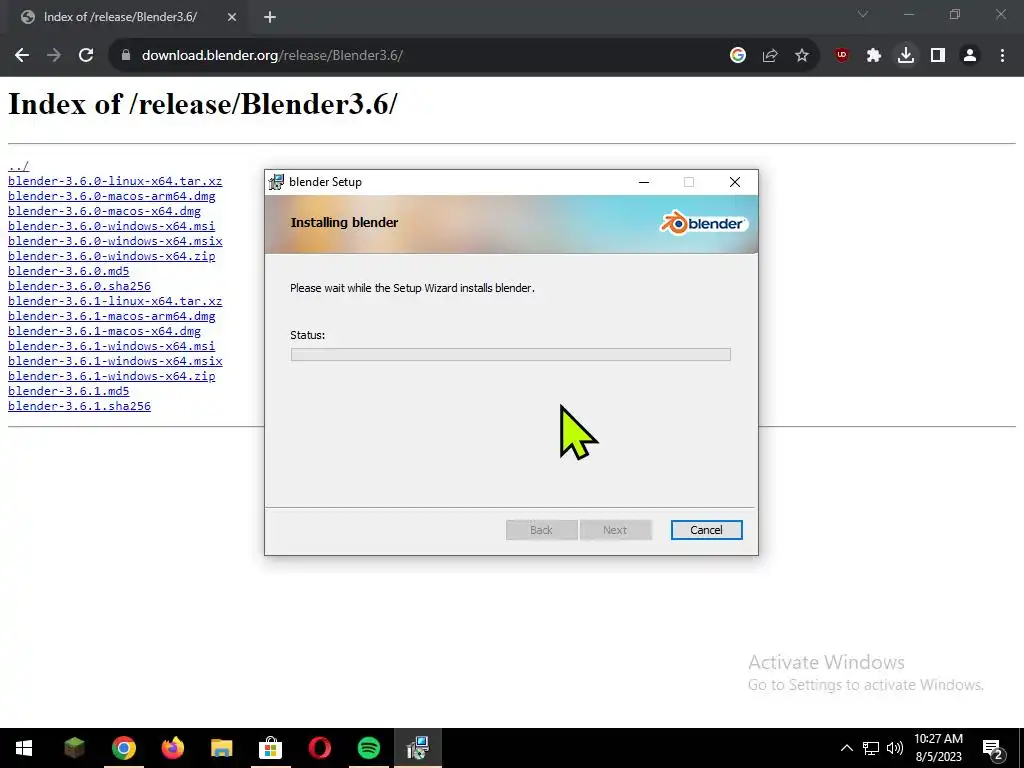
Task: Download blender-3.6.1-windows-x64.zip
Action: click(x=112, y=376)
